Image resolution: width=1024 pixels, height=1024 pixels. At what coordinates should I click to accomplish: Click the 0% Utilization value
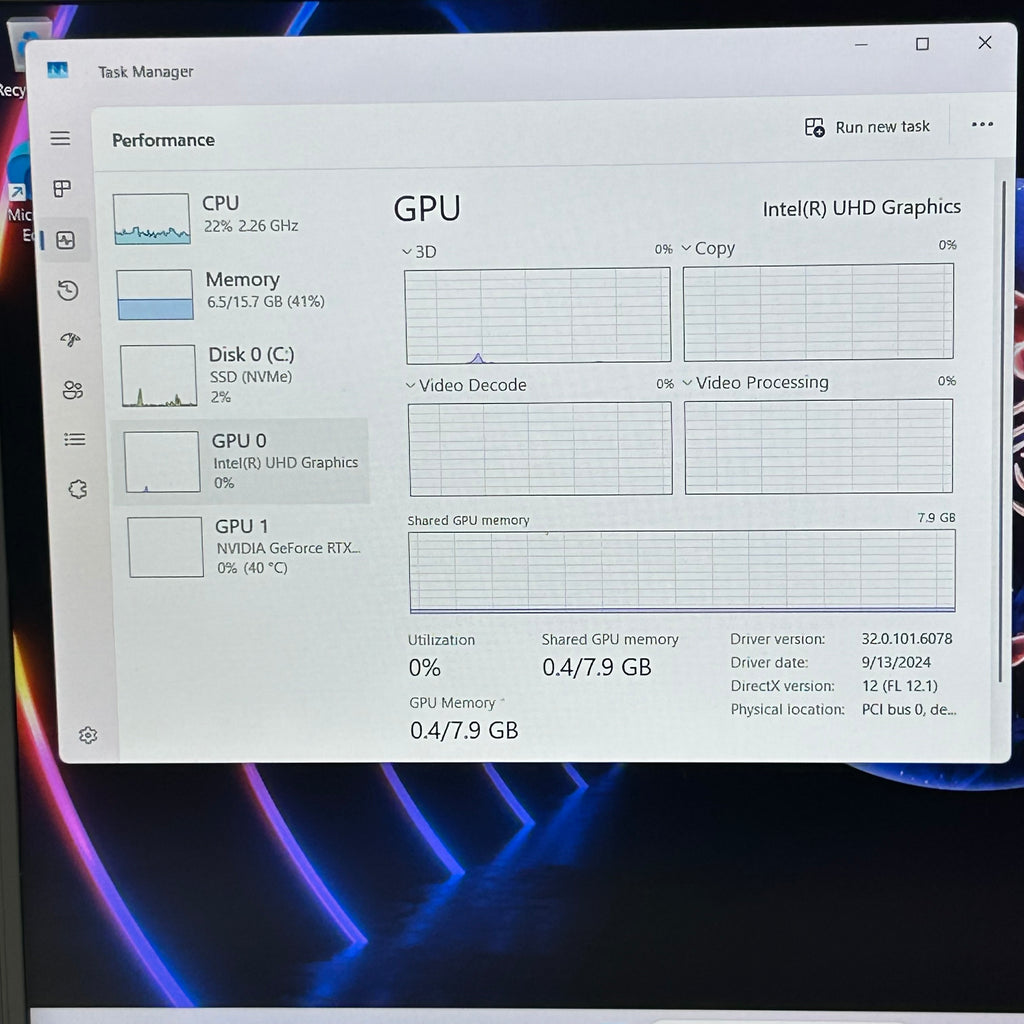pos(424,667)
